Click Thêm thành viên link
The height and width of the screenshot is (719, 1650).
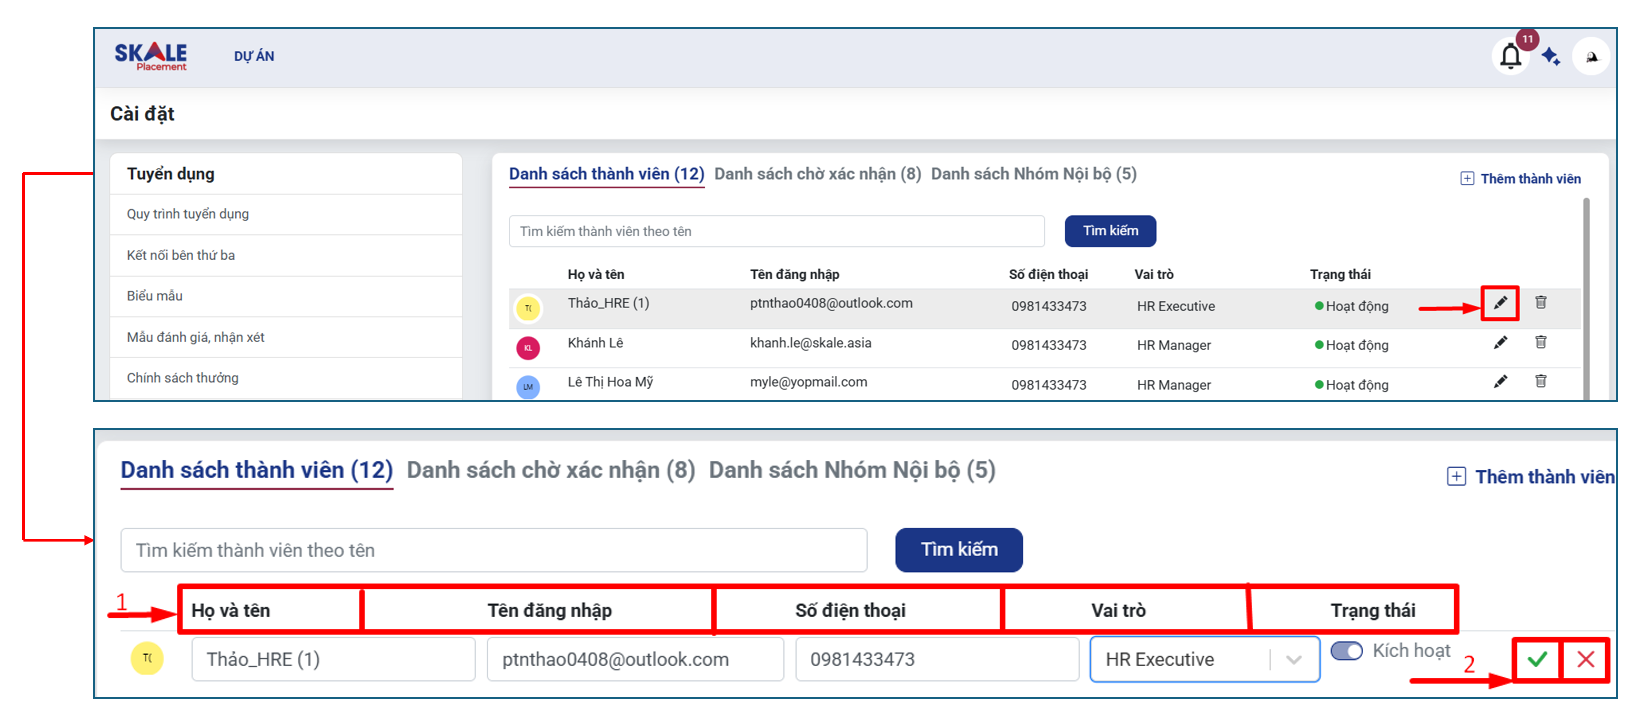click(1521, 179)
